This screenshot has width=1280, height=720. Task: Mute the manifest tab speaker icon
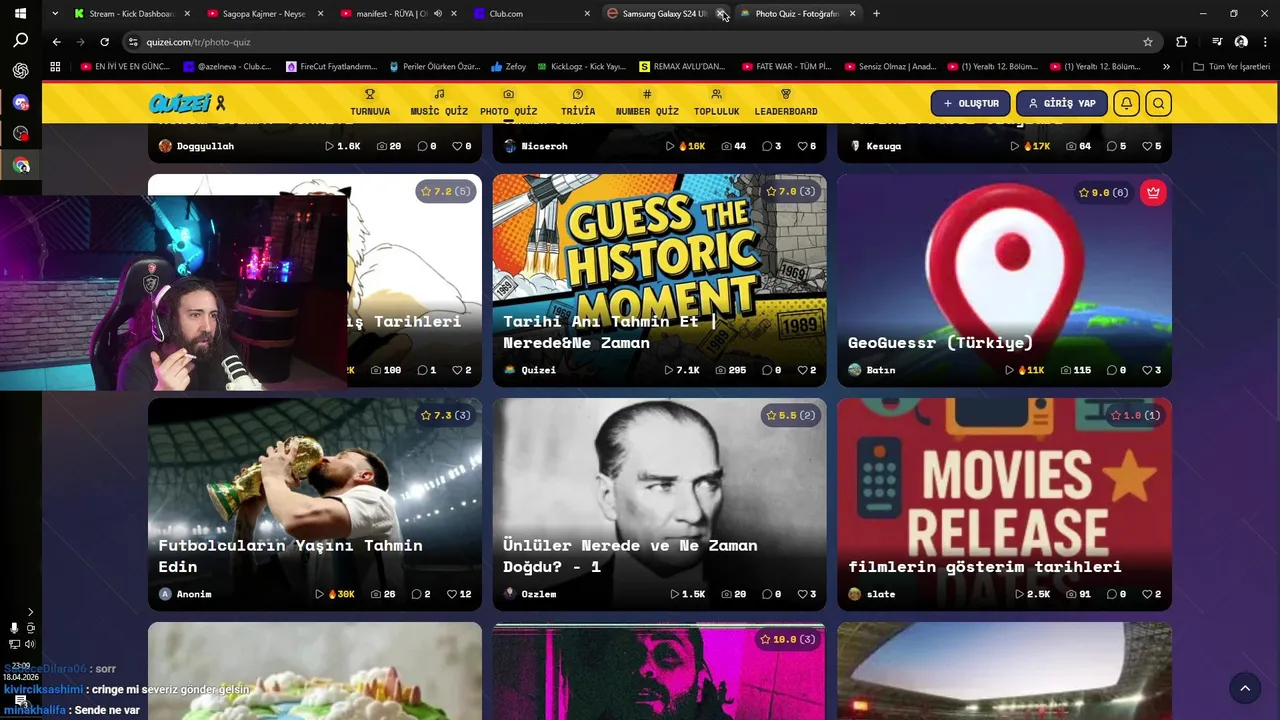pyautogui.click(x=438, y=14)
